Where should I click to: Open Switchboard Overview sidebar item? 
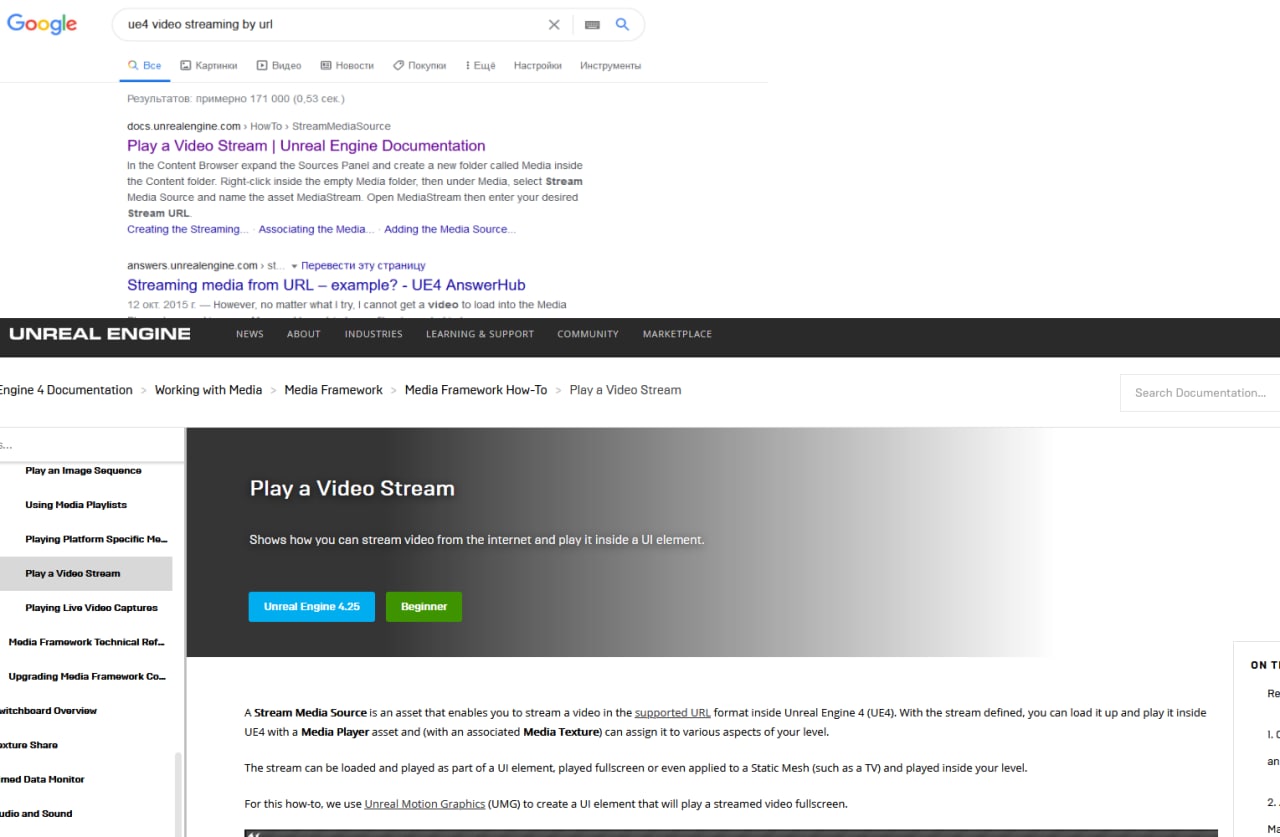pos(48,711)
